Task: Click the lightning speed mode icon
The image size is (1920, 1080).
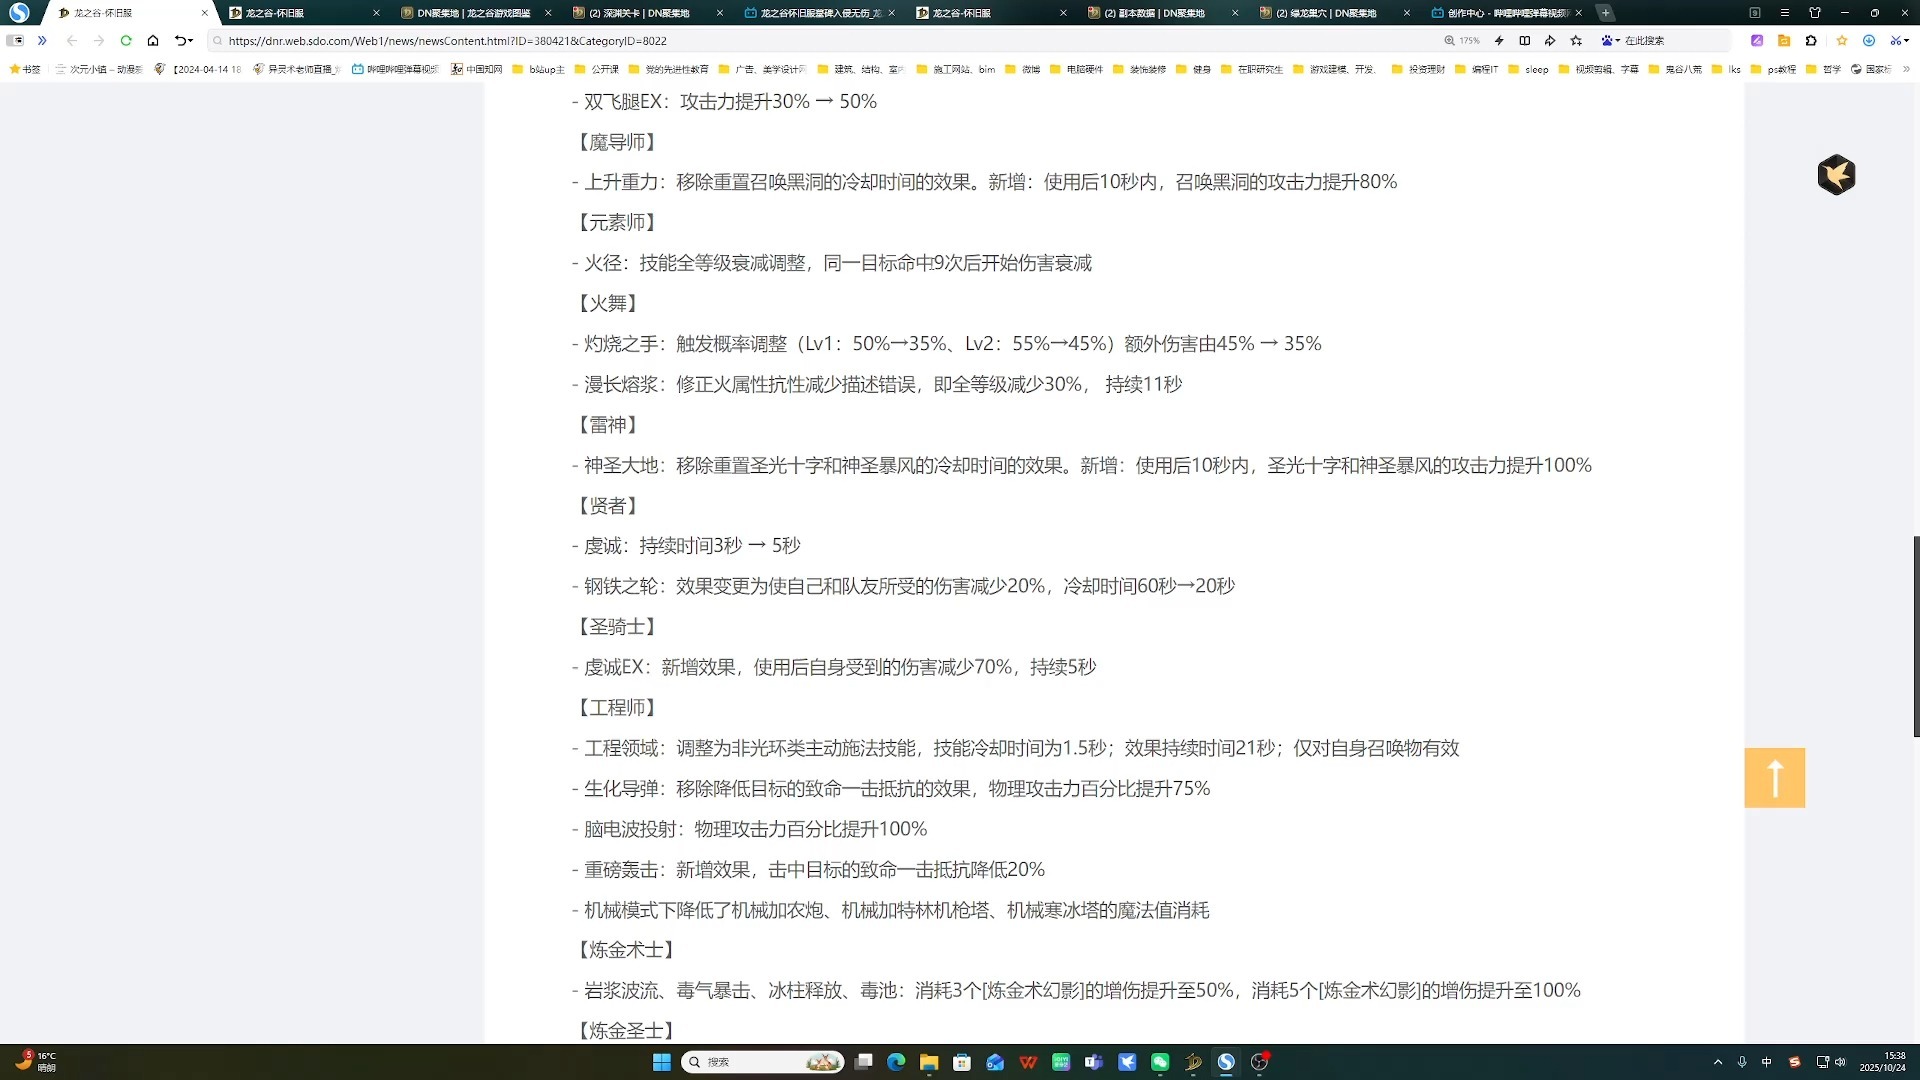Action: pyautogui.click(x=1499, y=41)
